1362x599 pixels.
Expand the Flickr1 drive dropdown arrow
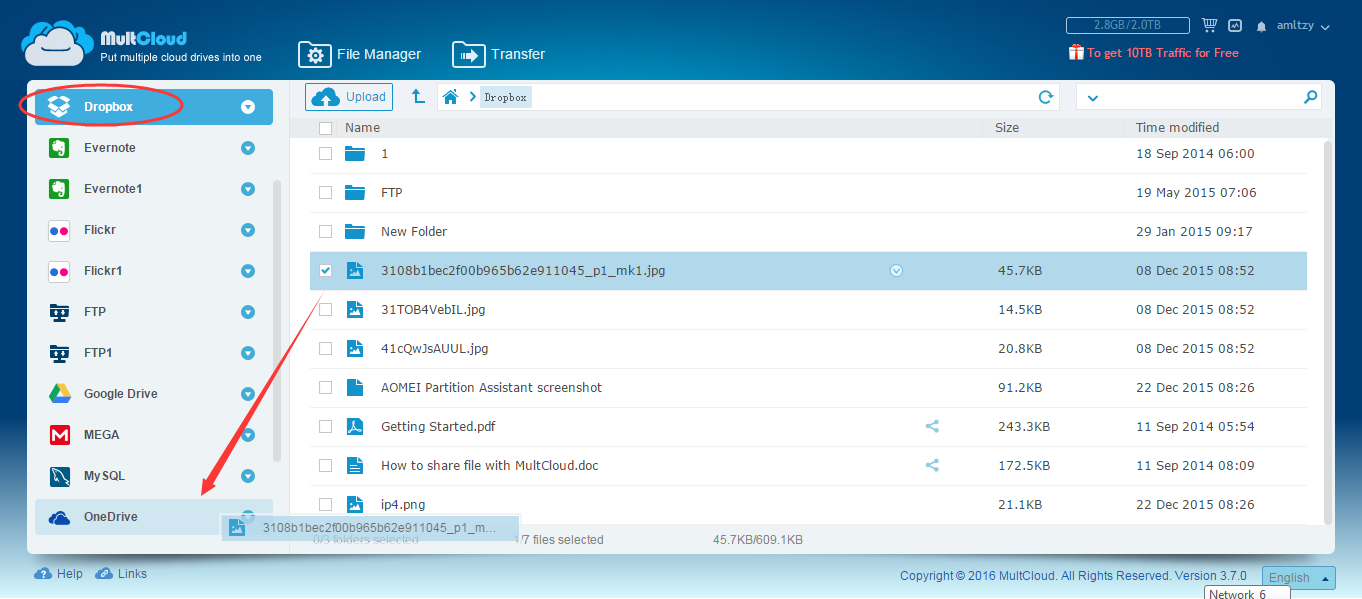click(248, 271)
